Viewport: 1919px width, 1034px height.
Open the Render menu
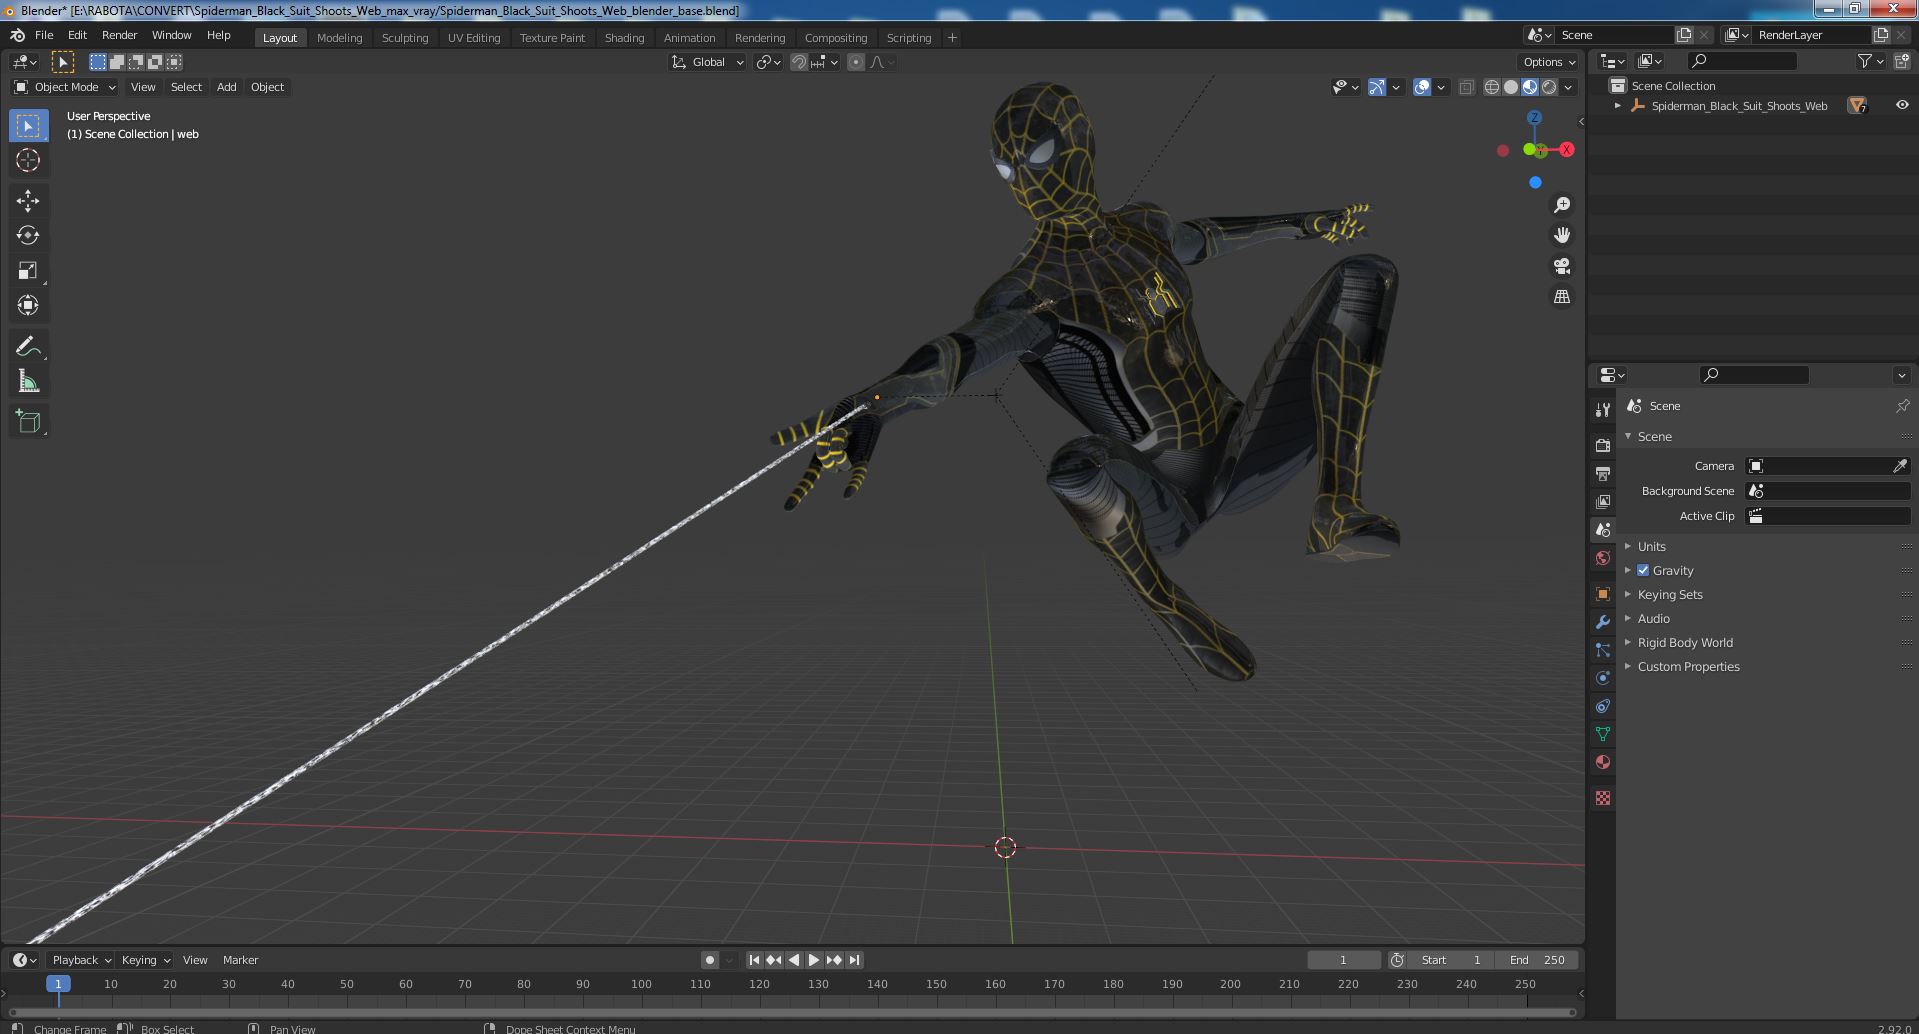[x=119, y=35]
